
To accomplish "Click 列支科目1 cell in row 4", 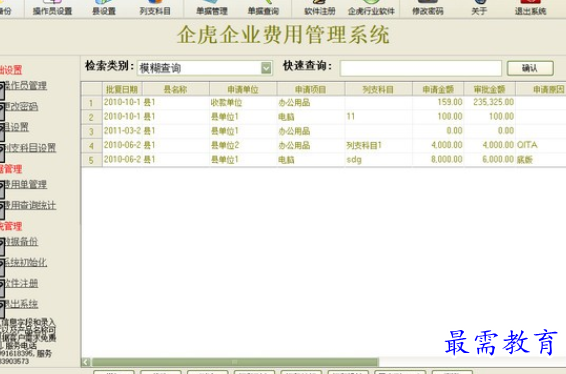I will coord(378,145).
